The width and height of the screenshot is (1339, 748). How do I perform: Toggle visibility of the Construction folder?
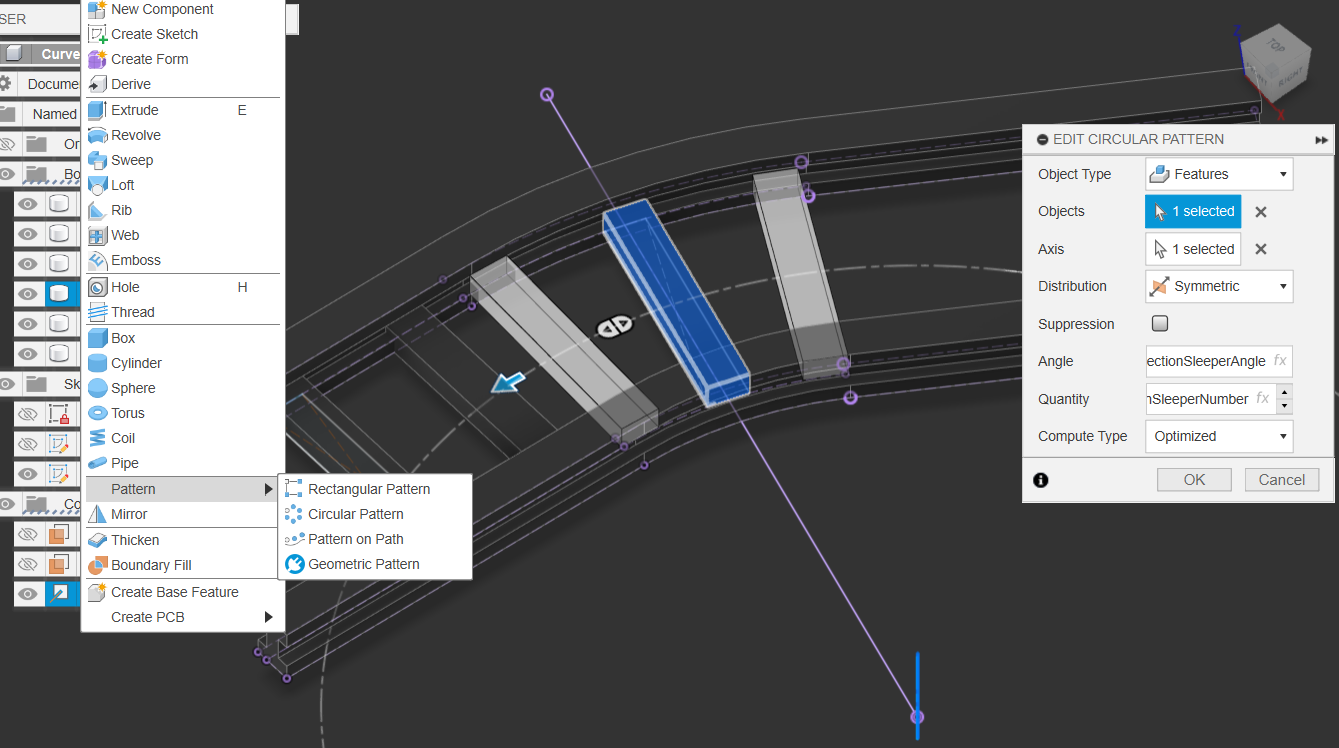tap(6, 504)
